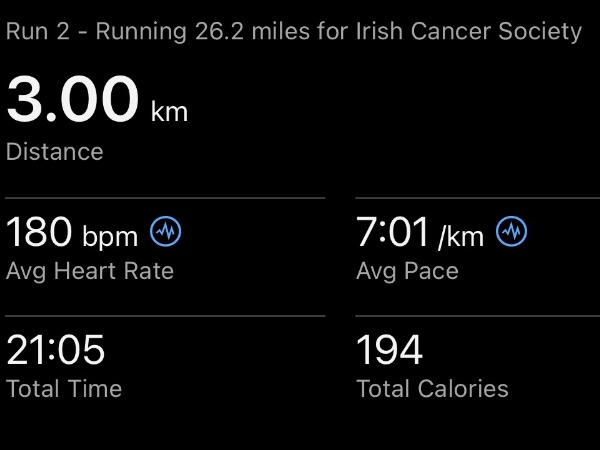Click the 21:05 total time value
This screenshot has height=450, width=600.
[56, 351]
